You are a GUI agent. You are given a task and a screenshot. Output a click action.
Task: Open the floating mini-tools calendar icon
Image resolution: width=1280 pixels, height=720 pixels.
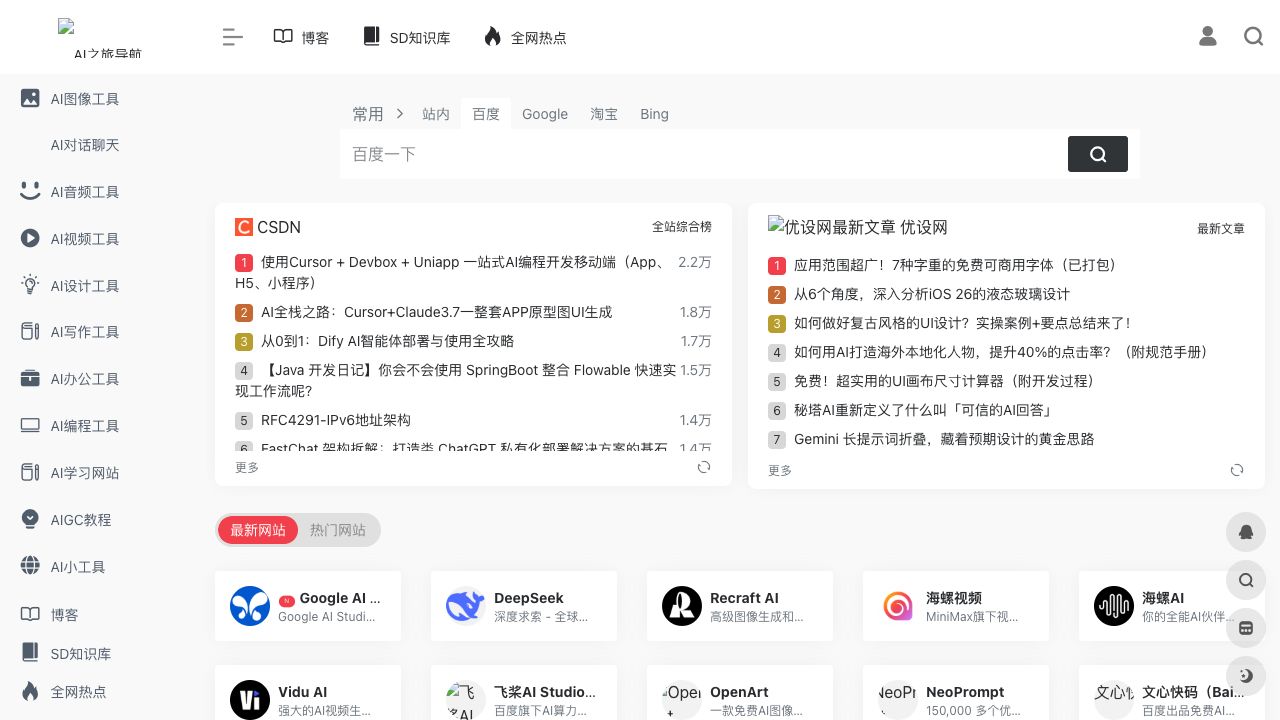[1246, 628]
